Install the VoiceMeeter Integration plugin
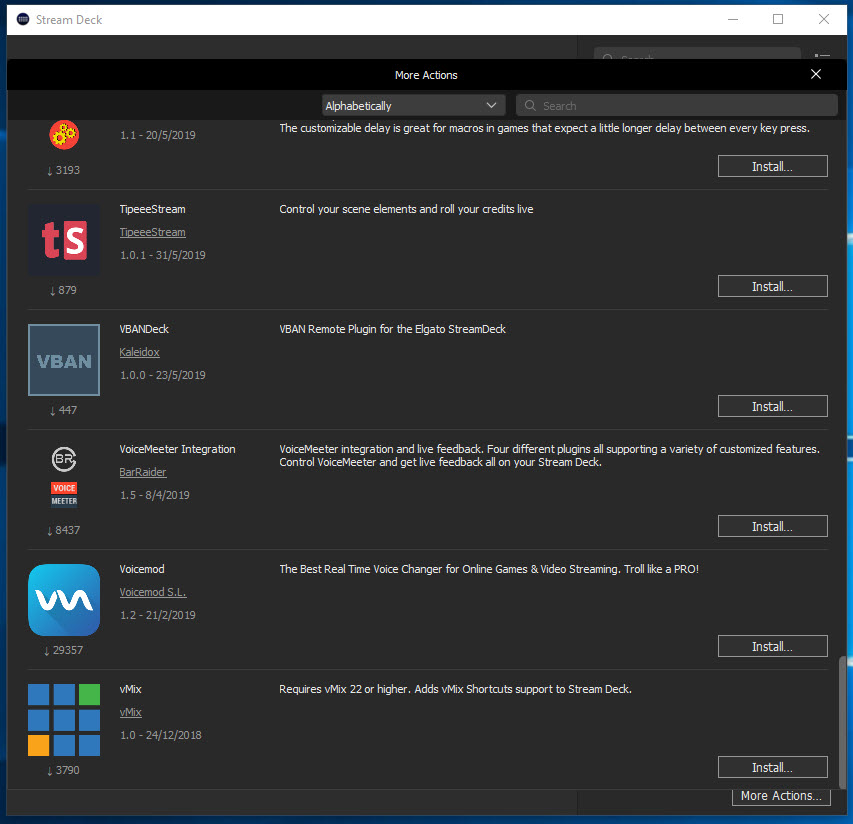Viewport: 853px width, 824px height. click(772, 526)
